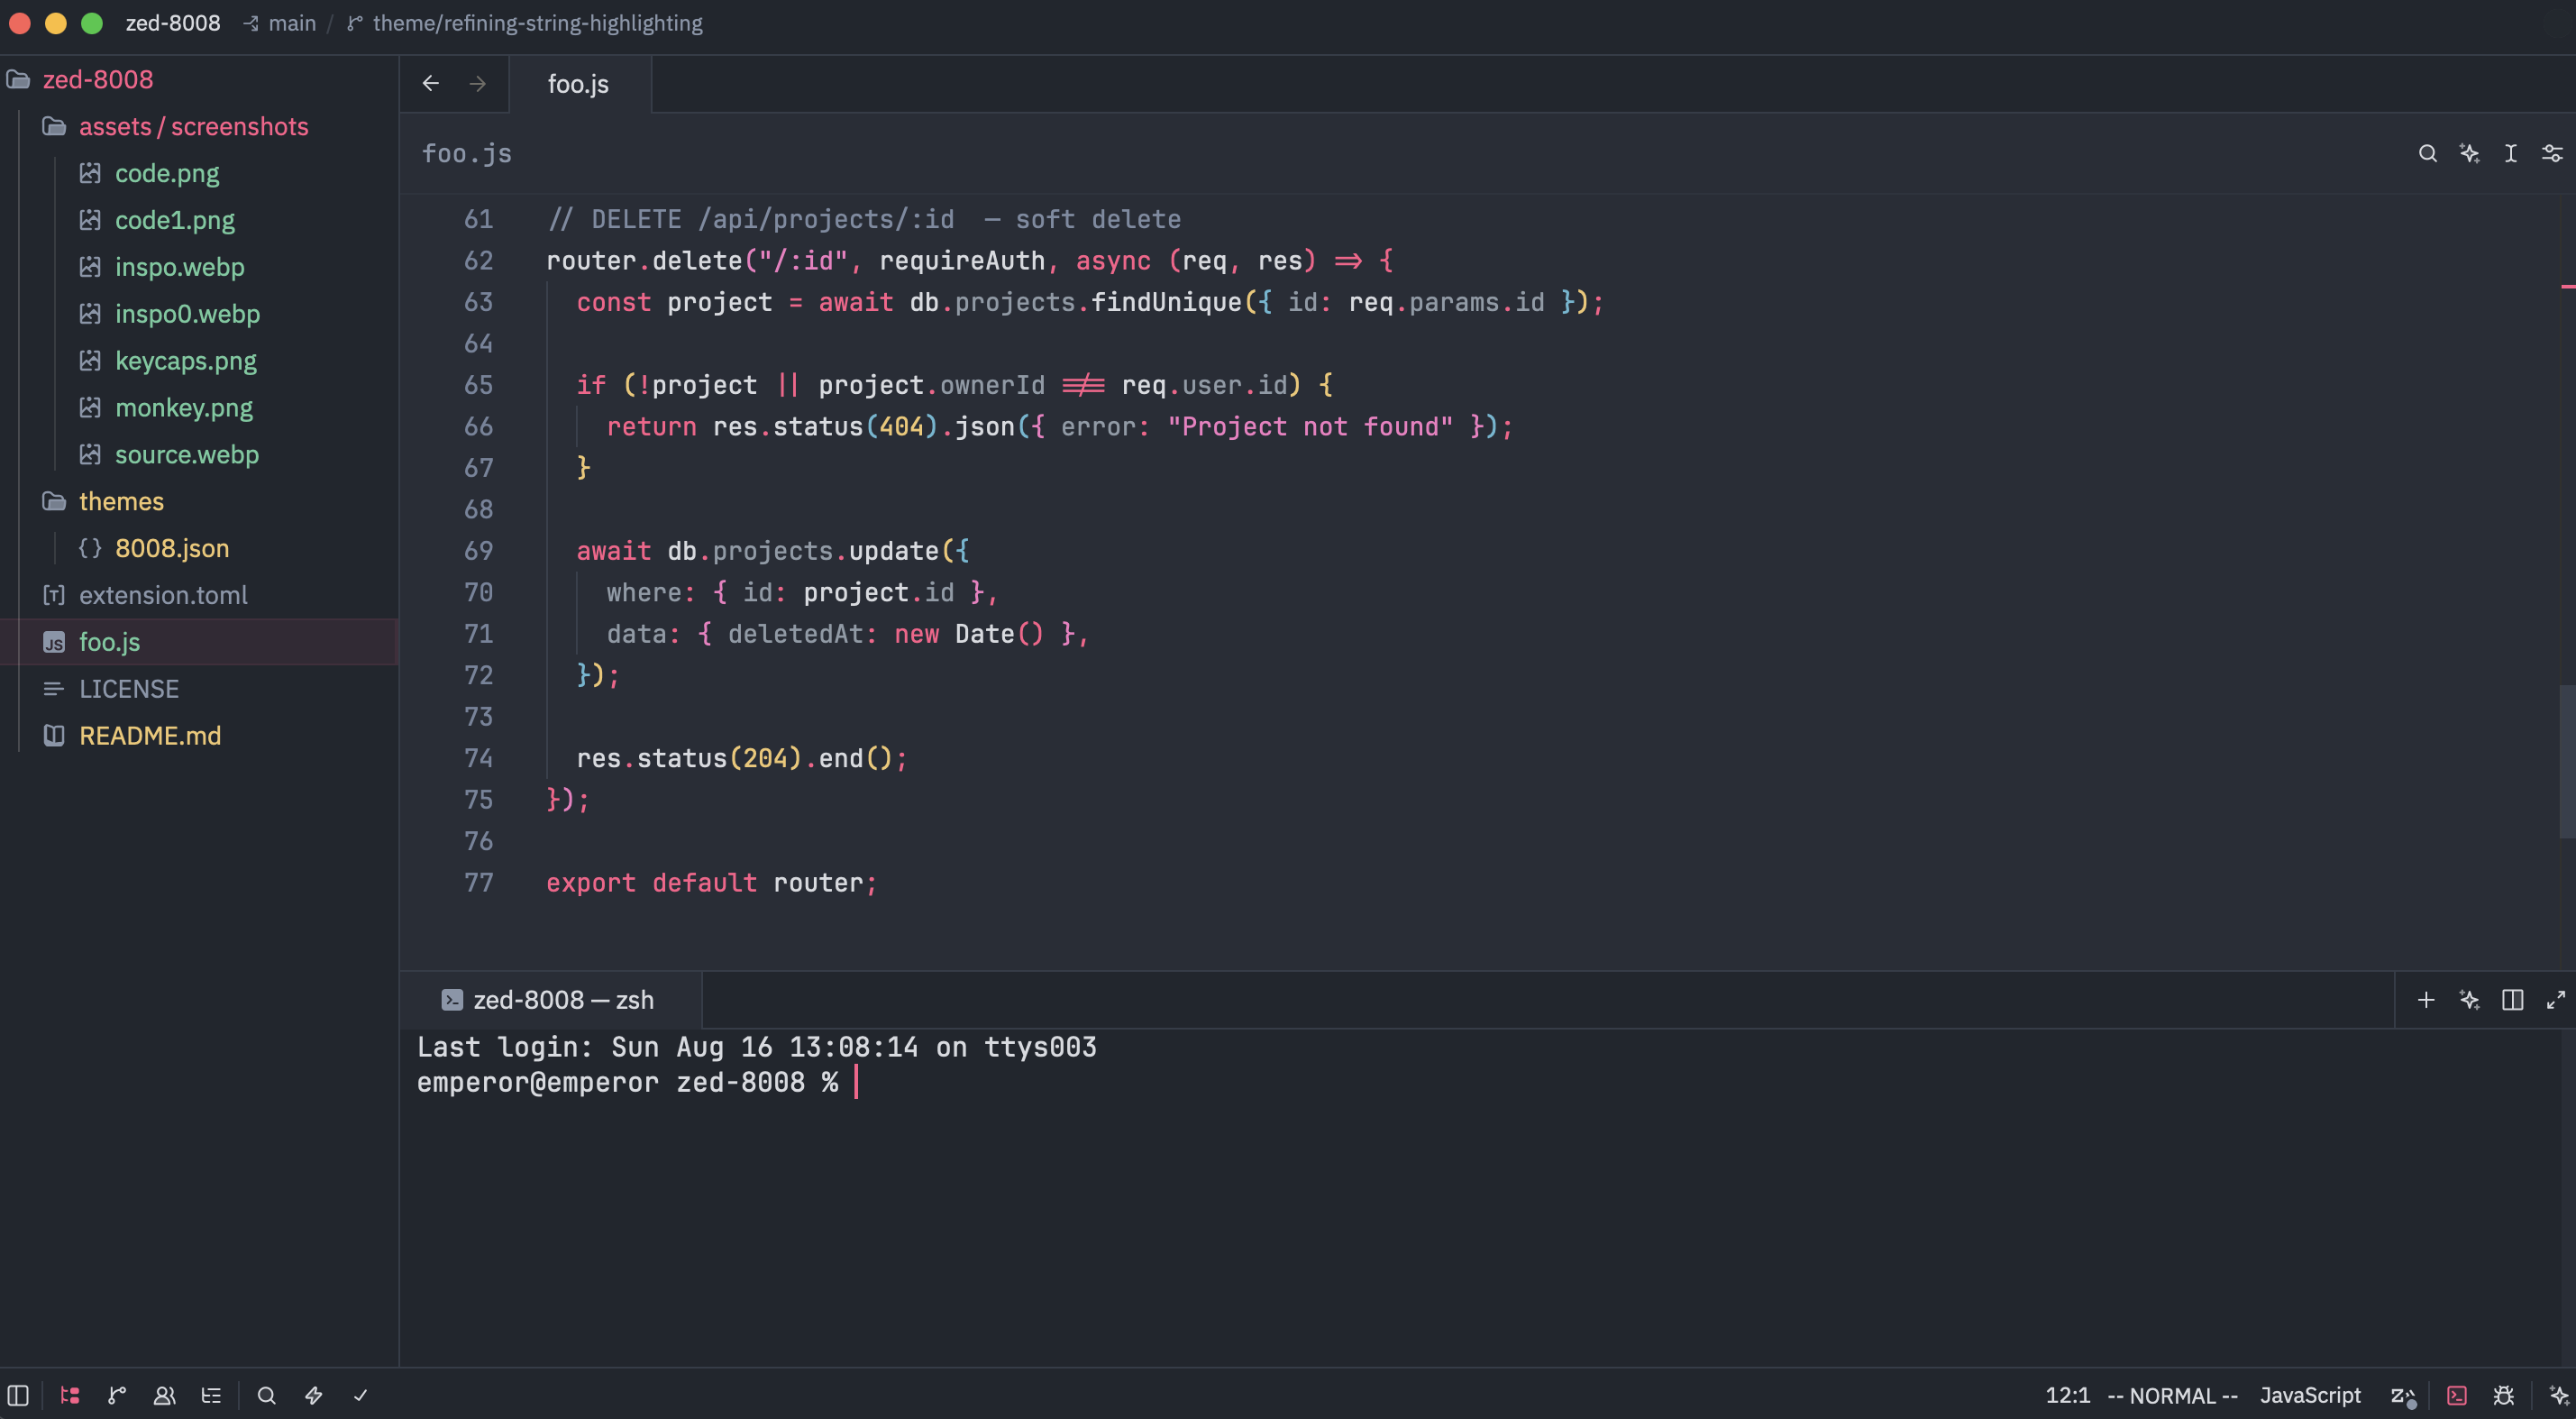The height and width of the screenshot is (1419, 2576).
Task: Click the main branch in title bar
Action: [279, 23]
